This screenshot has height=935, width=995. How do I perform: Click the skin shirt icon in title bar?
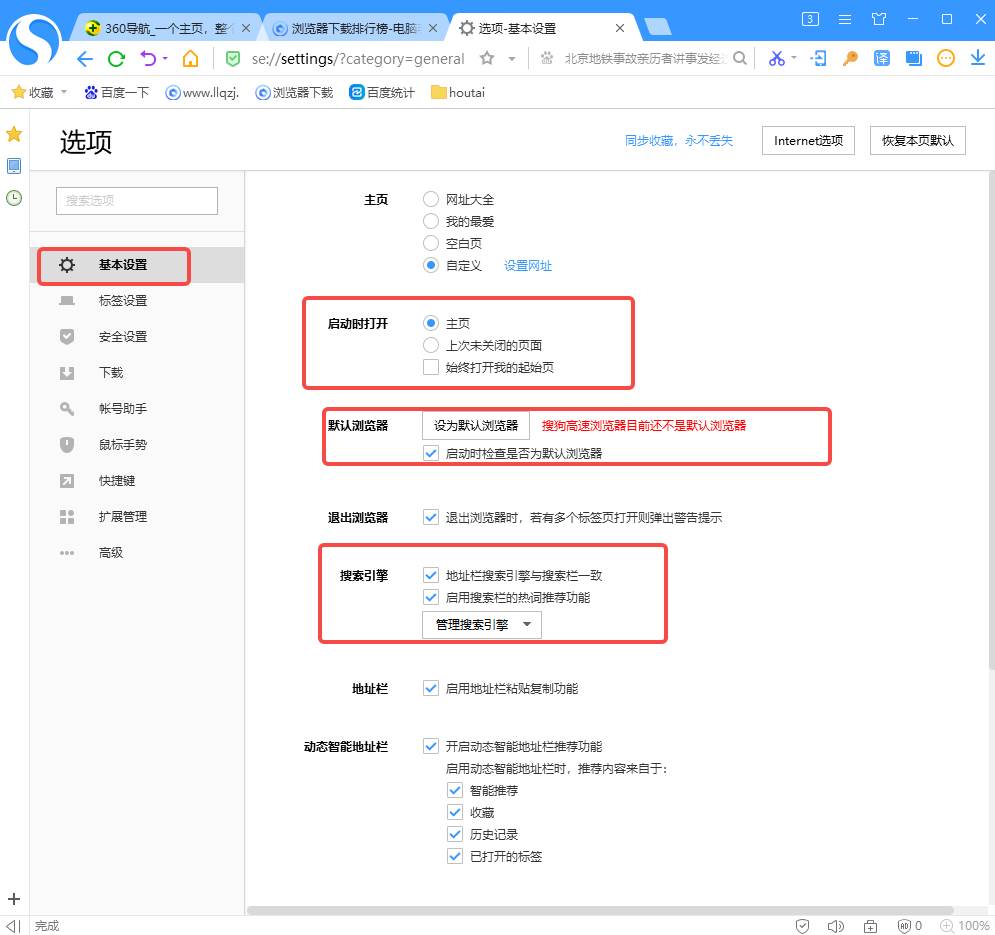[x=879, y=19]
